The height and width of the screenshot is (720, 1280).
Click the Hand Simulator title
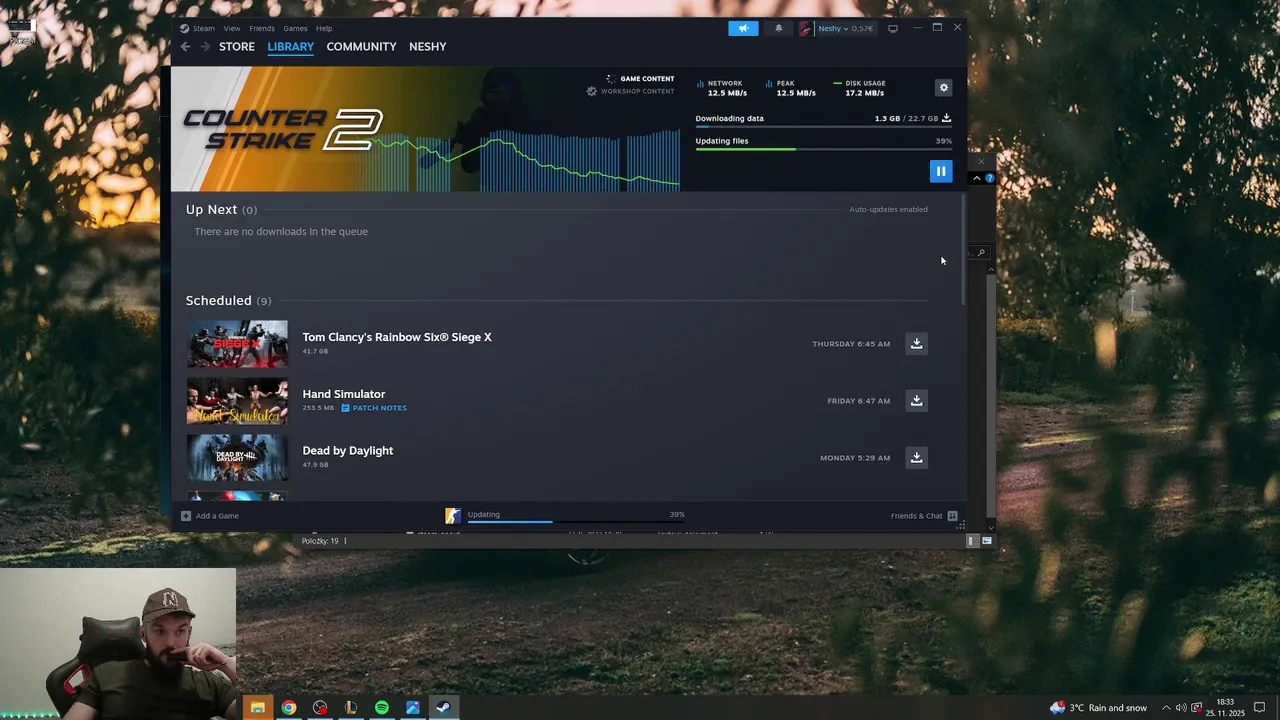pyautogui.click(x=343, y=394)
